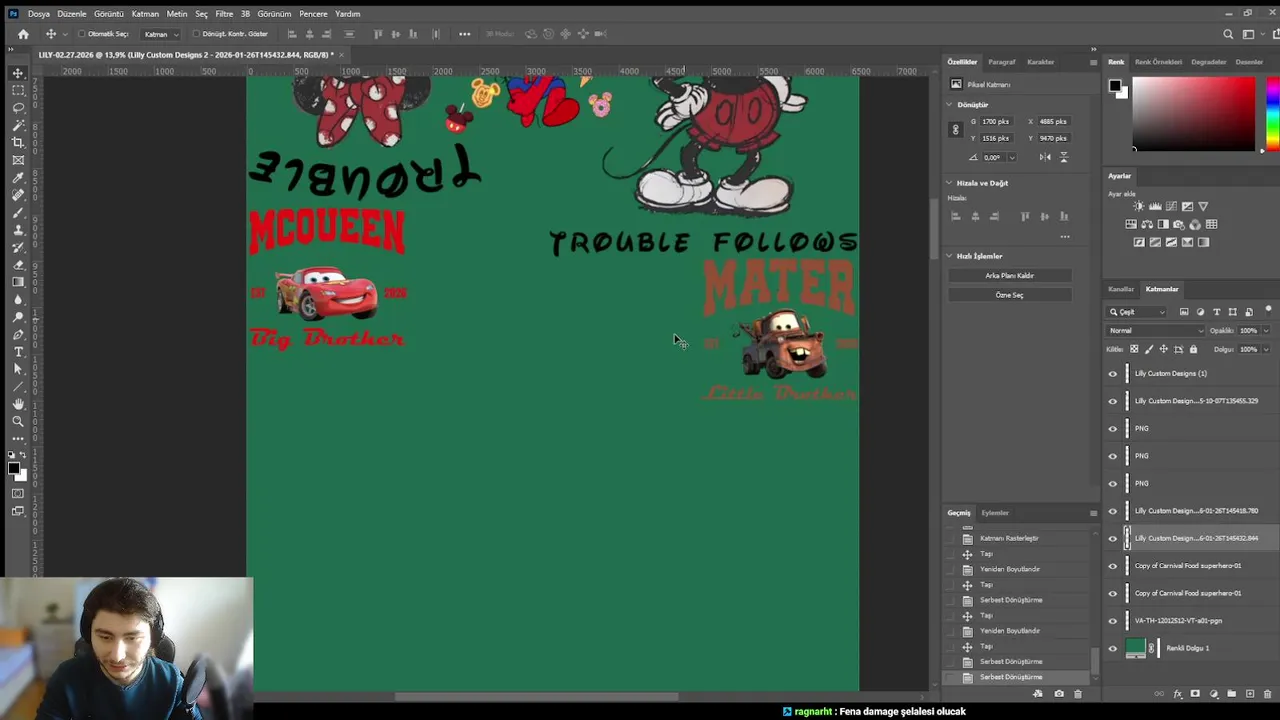Open the search icon at top right
This screenshot has width=1280, height=720.
(1229, 34)
